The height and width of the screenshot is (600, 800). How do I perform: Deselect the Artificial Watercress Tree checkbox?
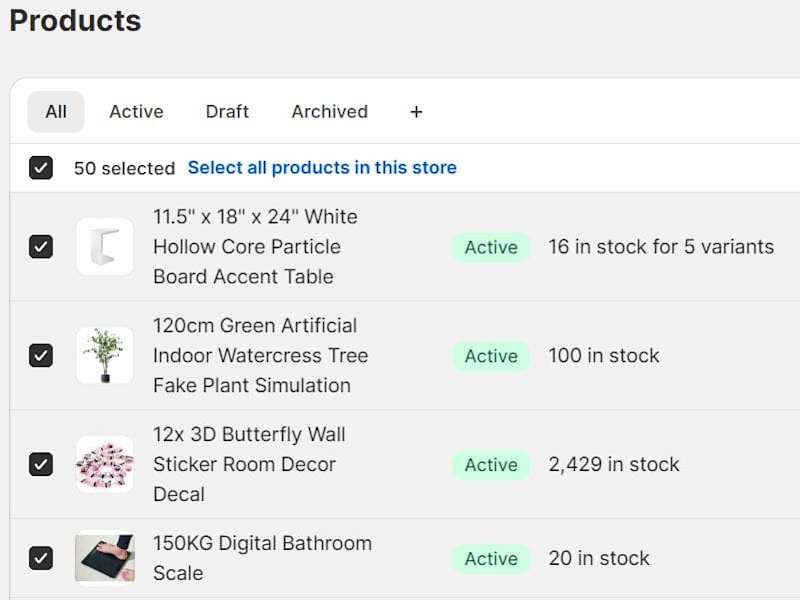pyautogui.click(x=41, y=356)
